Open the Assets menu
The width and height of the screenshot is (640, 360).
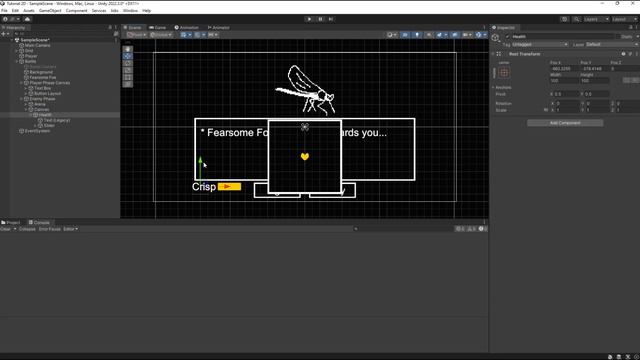point(29,11)
